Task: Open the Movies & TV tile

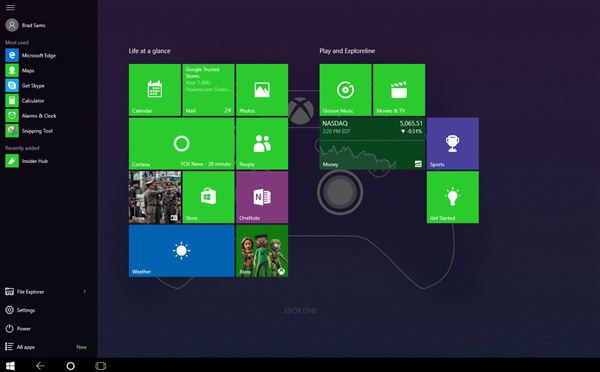Action: (x=399, y=90)
